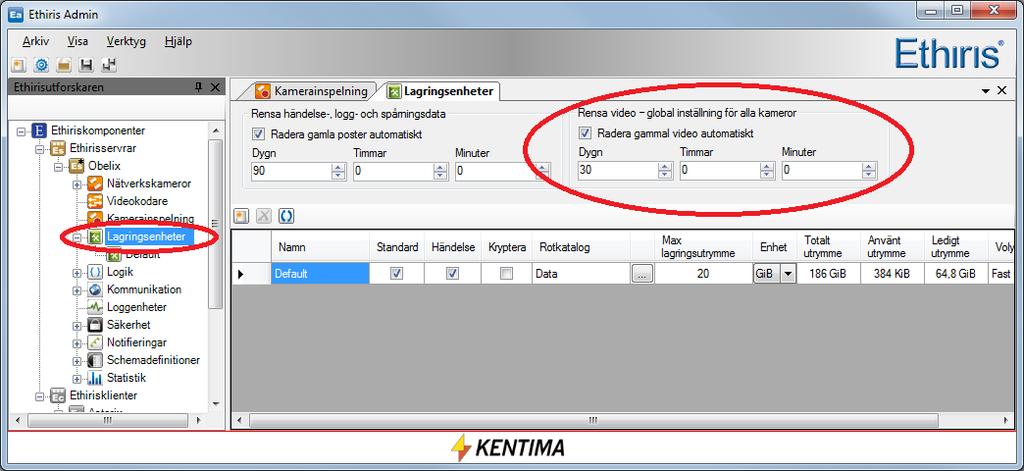Click the open folder toolbar icon
The image size is (1024, 471).
63,65
